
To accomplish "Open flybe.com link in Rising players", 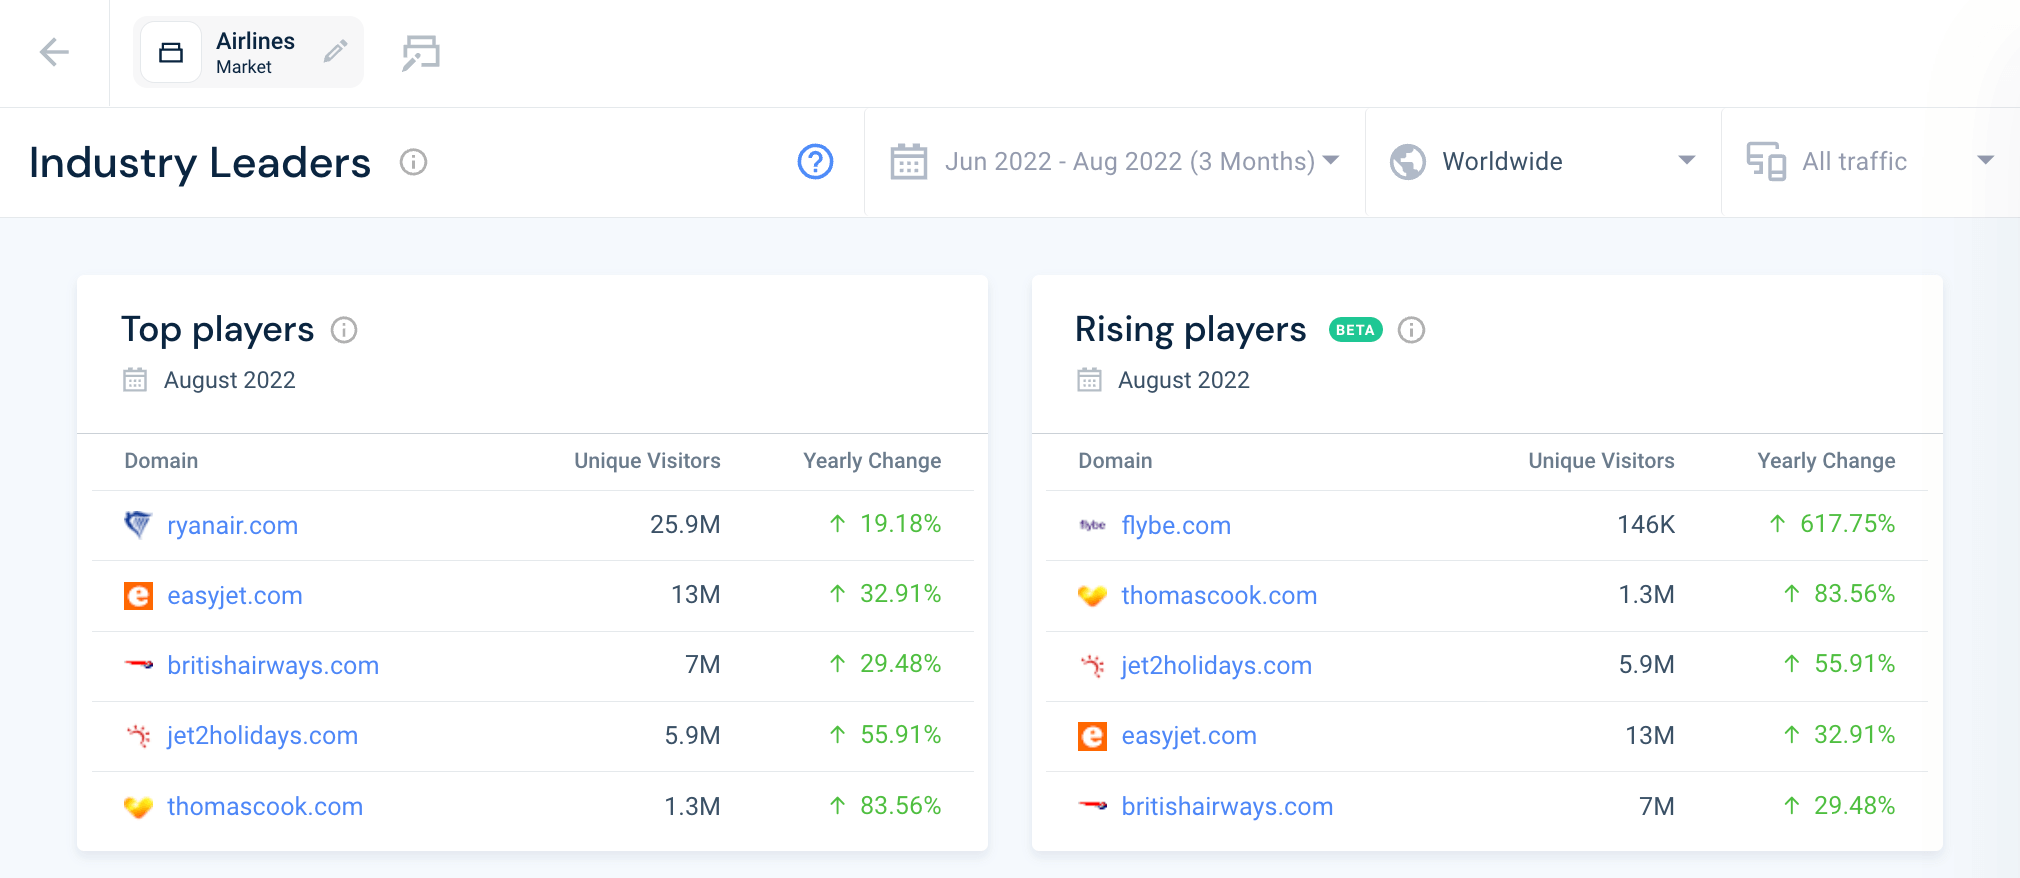I will point(1176,525).
